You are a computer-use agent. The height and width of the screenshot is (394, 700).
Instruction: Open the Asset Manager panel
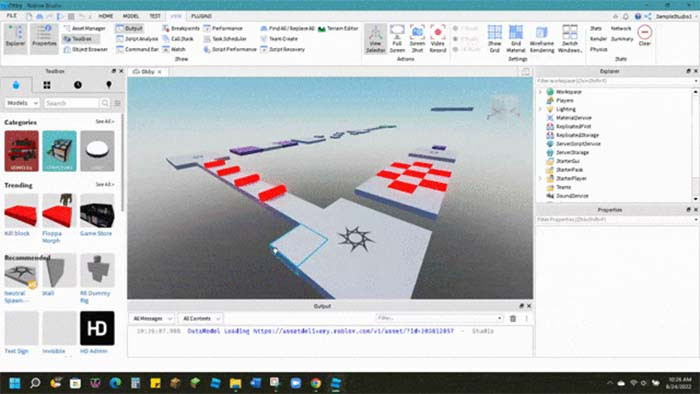tap(85, 28)
